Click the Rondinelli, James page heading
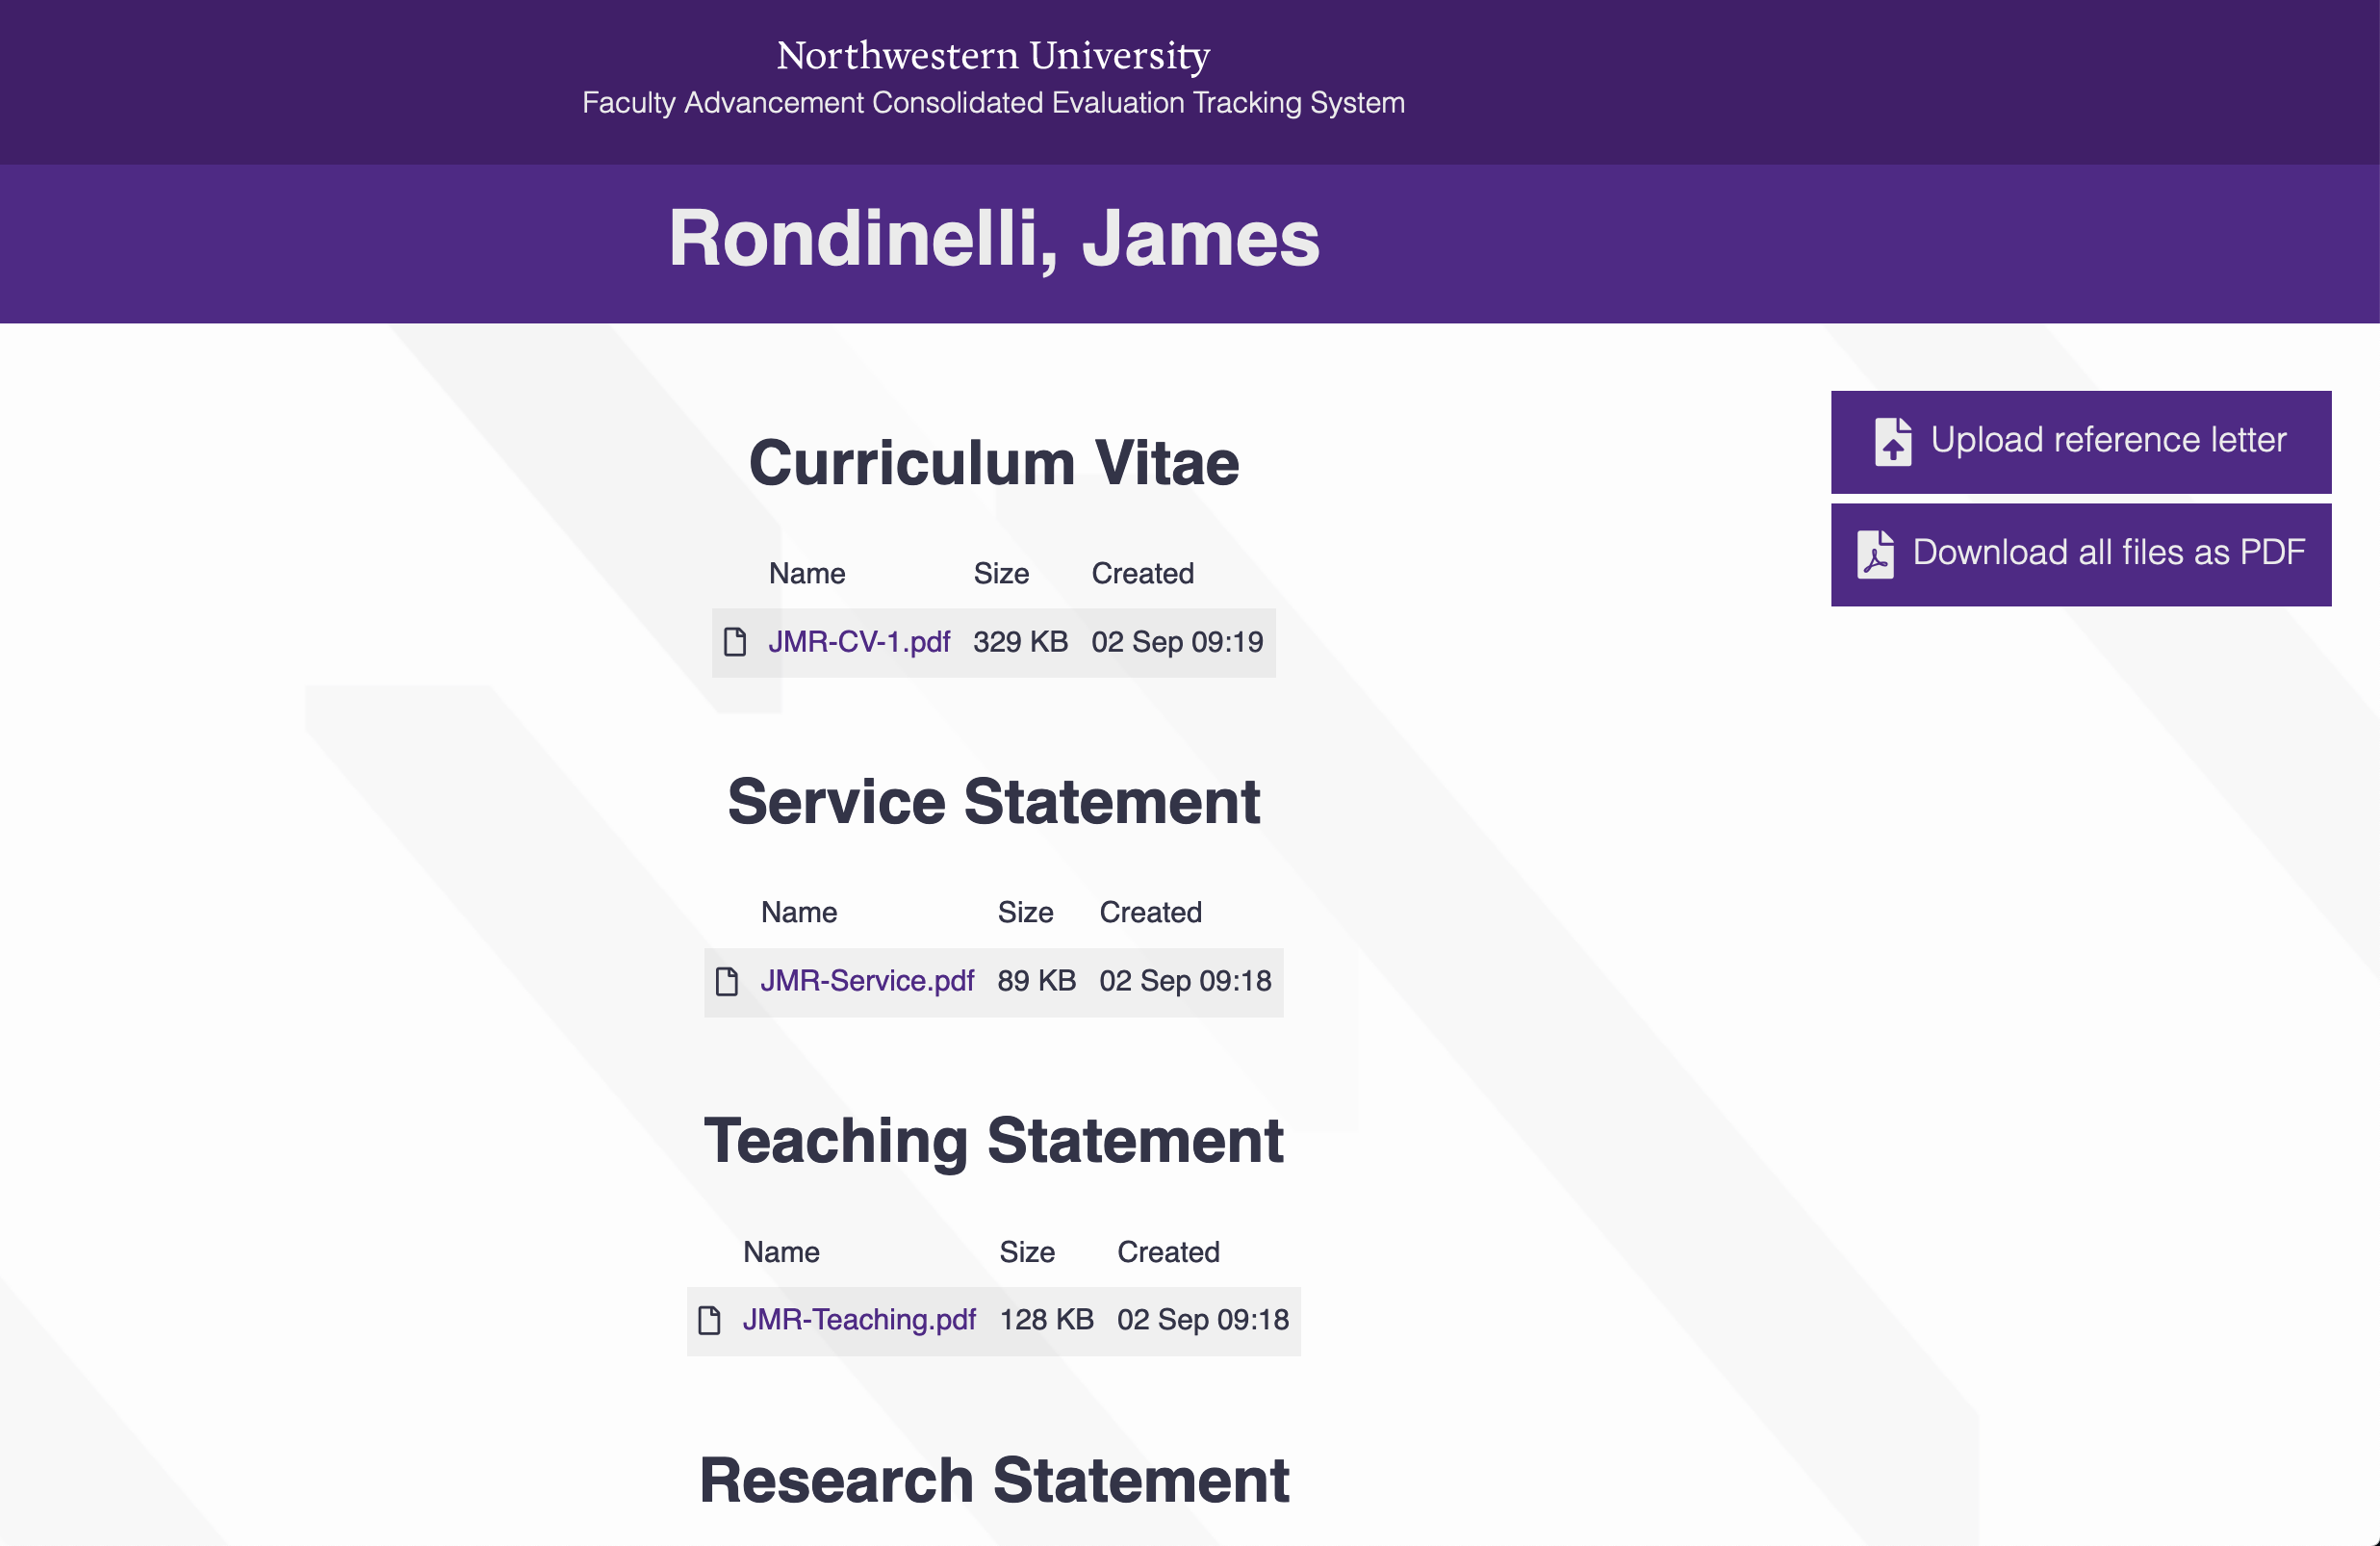Image resolution: width=2380 pixels, height=1546 pixels. pos(993,239)
